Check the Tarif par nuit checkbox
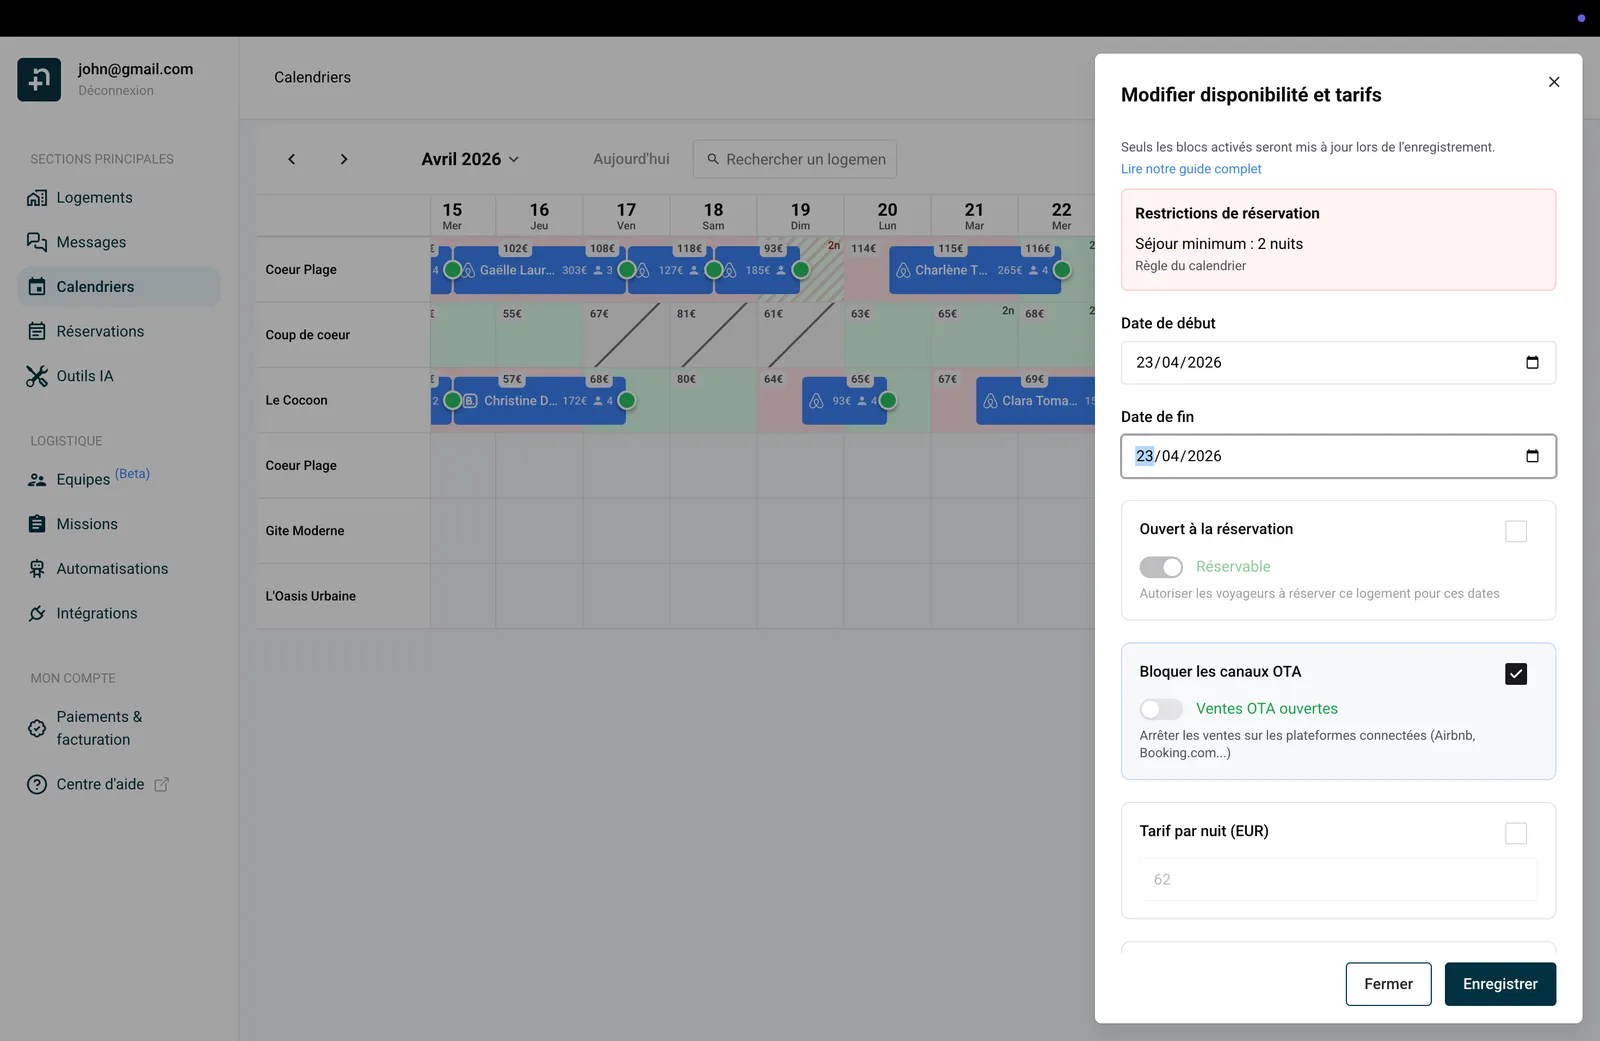 pyautogui.click(x=1516, y=833)
